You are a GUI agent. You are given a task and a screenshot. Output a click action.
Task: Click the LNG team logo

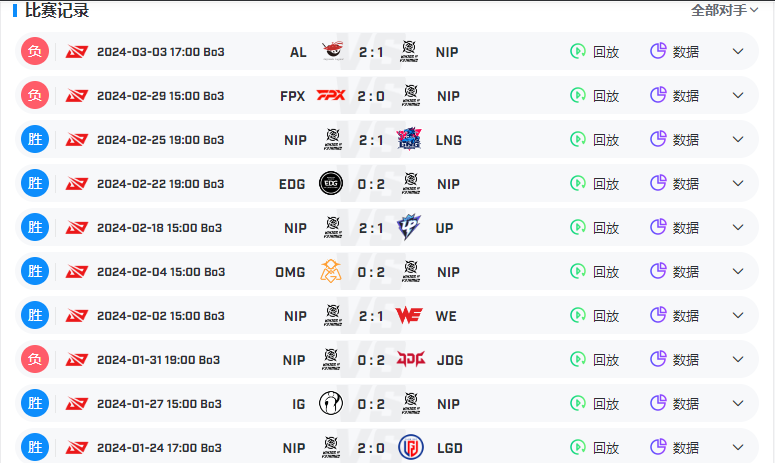pos(409,139)
